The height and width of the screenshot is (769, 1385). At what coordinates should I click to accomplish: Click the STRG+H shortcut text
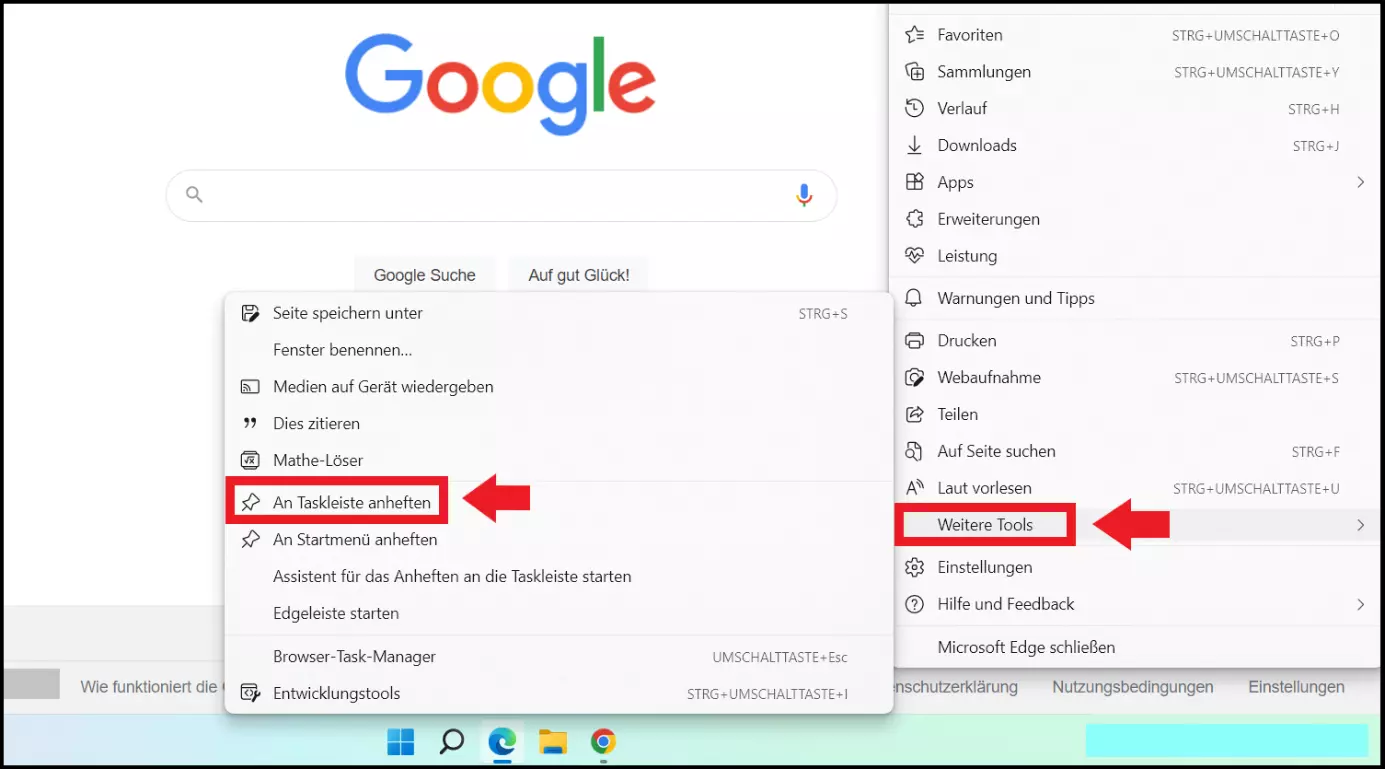click(x=1314, y=109)
